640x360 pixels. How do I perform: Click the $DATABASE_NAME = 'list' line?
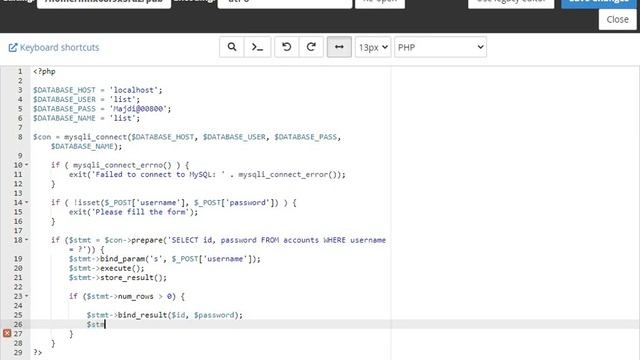point(87,118)
